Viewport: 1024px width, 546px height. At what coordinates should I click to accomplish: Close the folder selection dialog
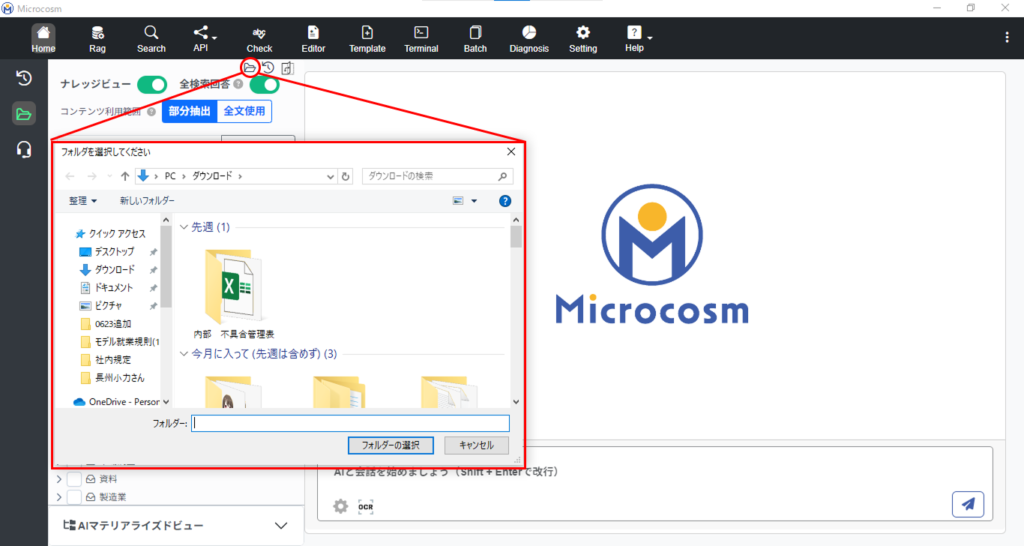pyautogui.click(x=511, y=152)
